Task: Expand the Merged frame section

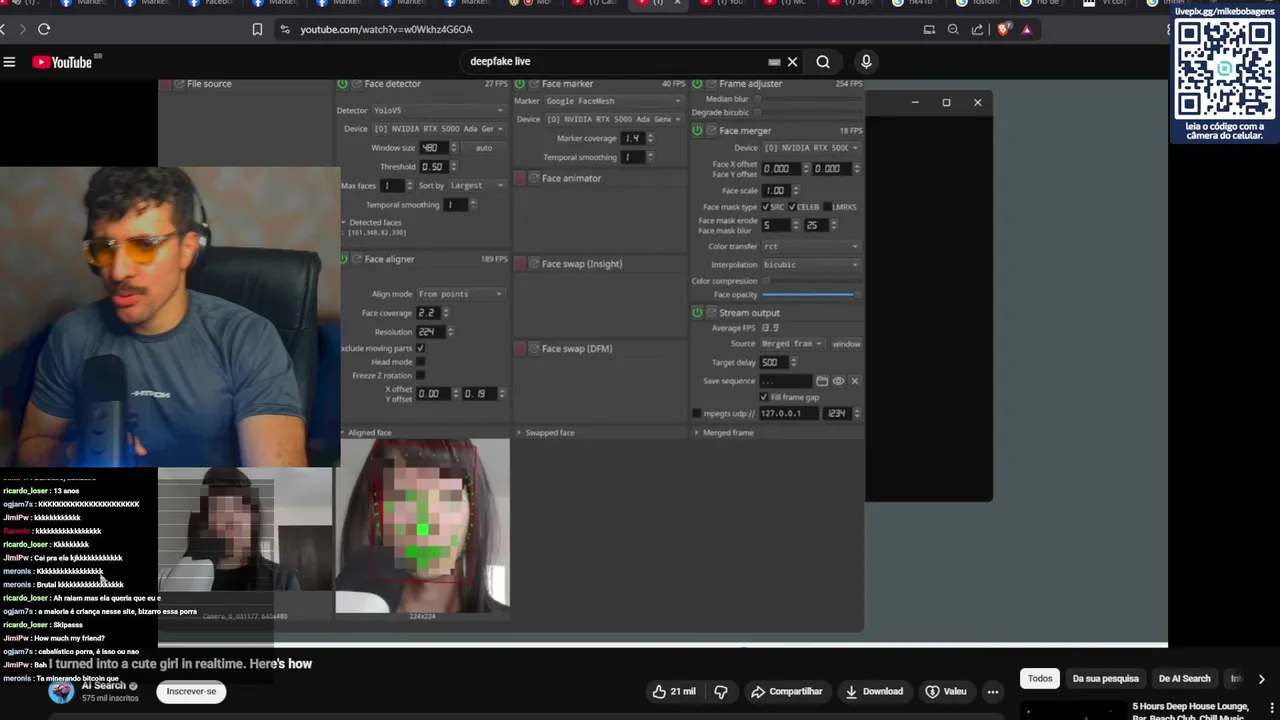Action: pyautogui.click(x=696, y=433)
